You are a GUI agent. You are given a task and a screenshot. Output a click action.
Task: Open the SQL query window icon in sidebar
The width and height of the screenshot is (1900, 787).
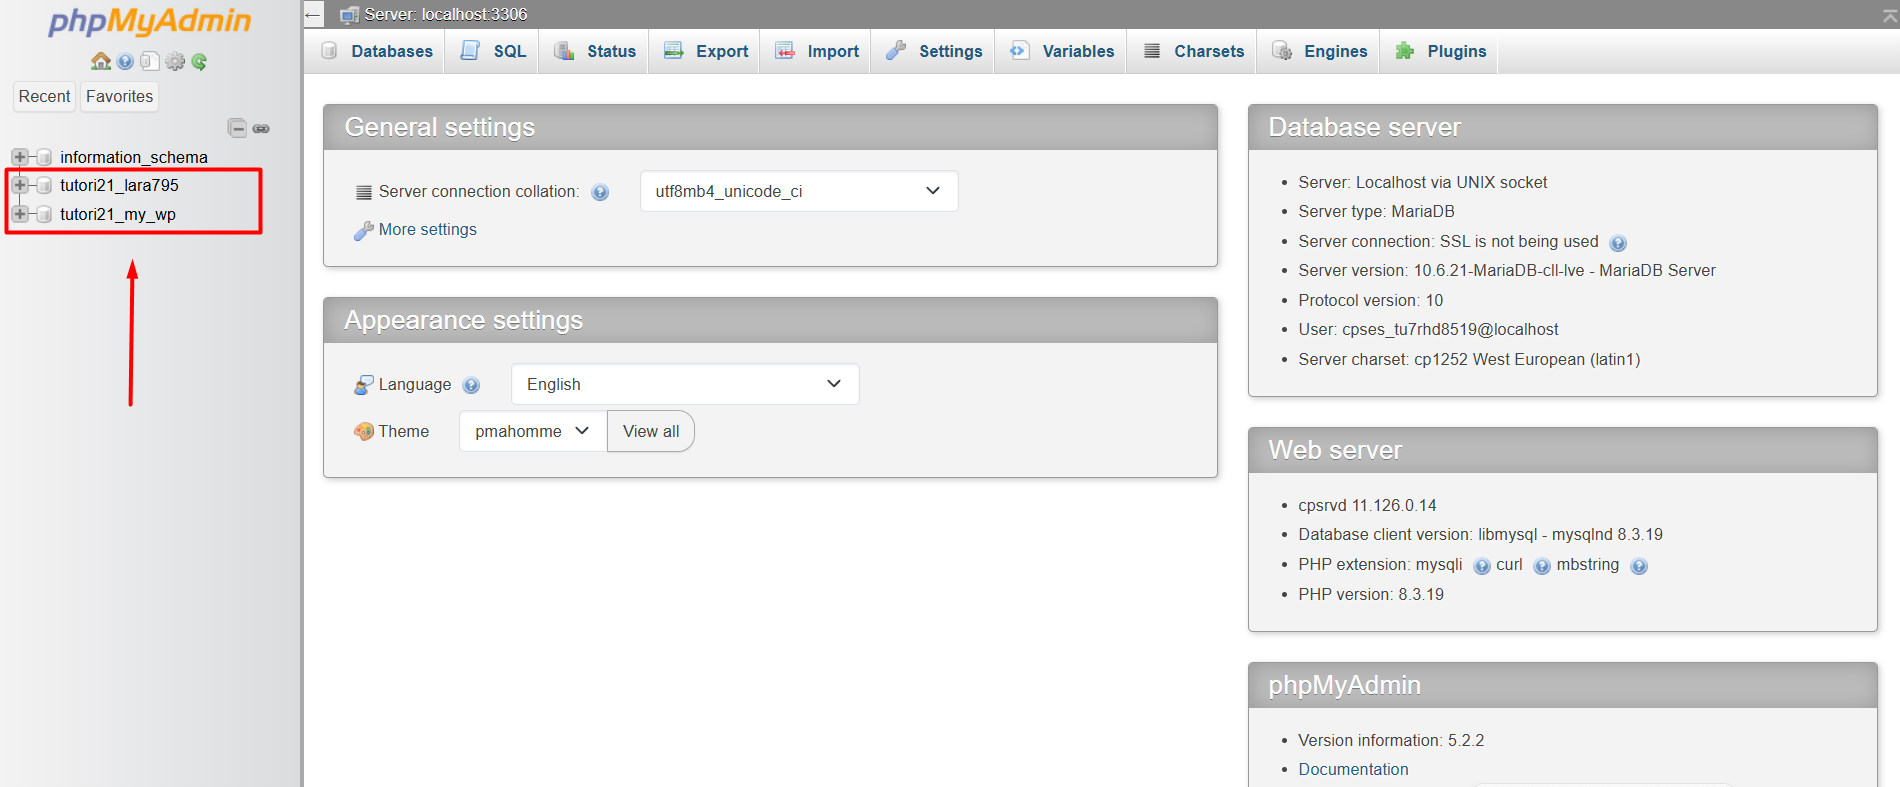click(x=149, y=61)
